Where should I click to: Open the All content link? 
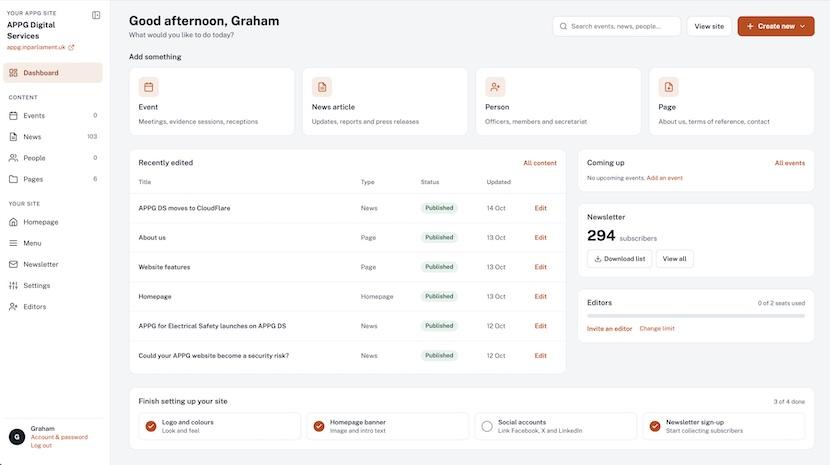(x=540, y=163)
